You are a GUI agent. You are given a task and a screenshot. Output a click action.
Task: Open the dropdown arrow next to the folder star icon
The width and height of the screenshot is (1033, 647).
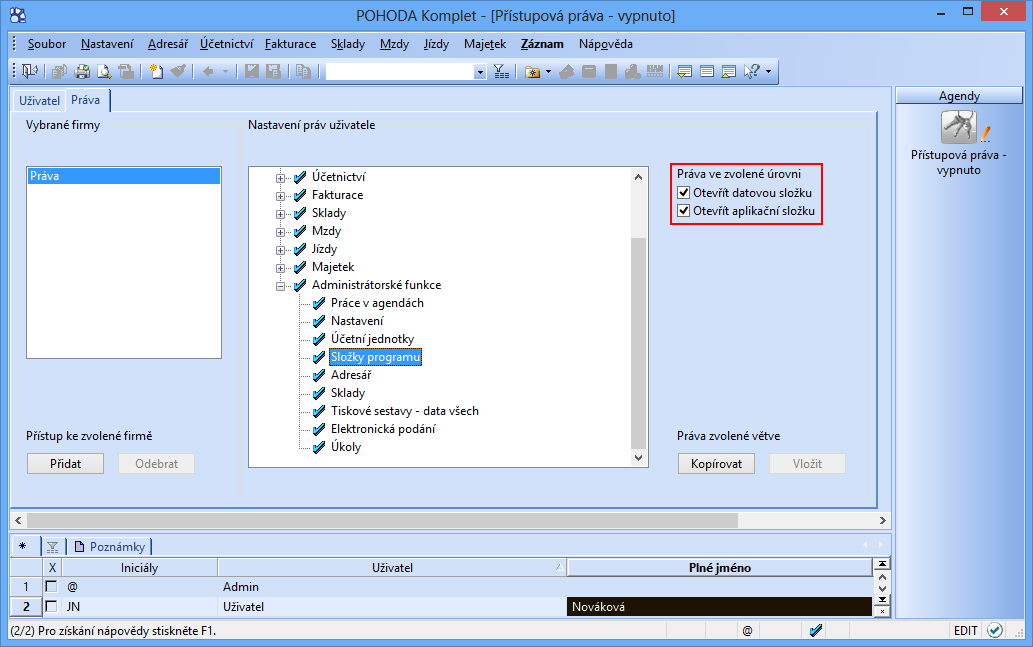point(548,72)
